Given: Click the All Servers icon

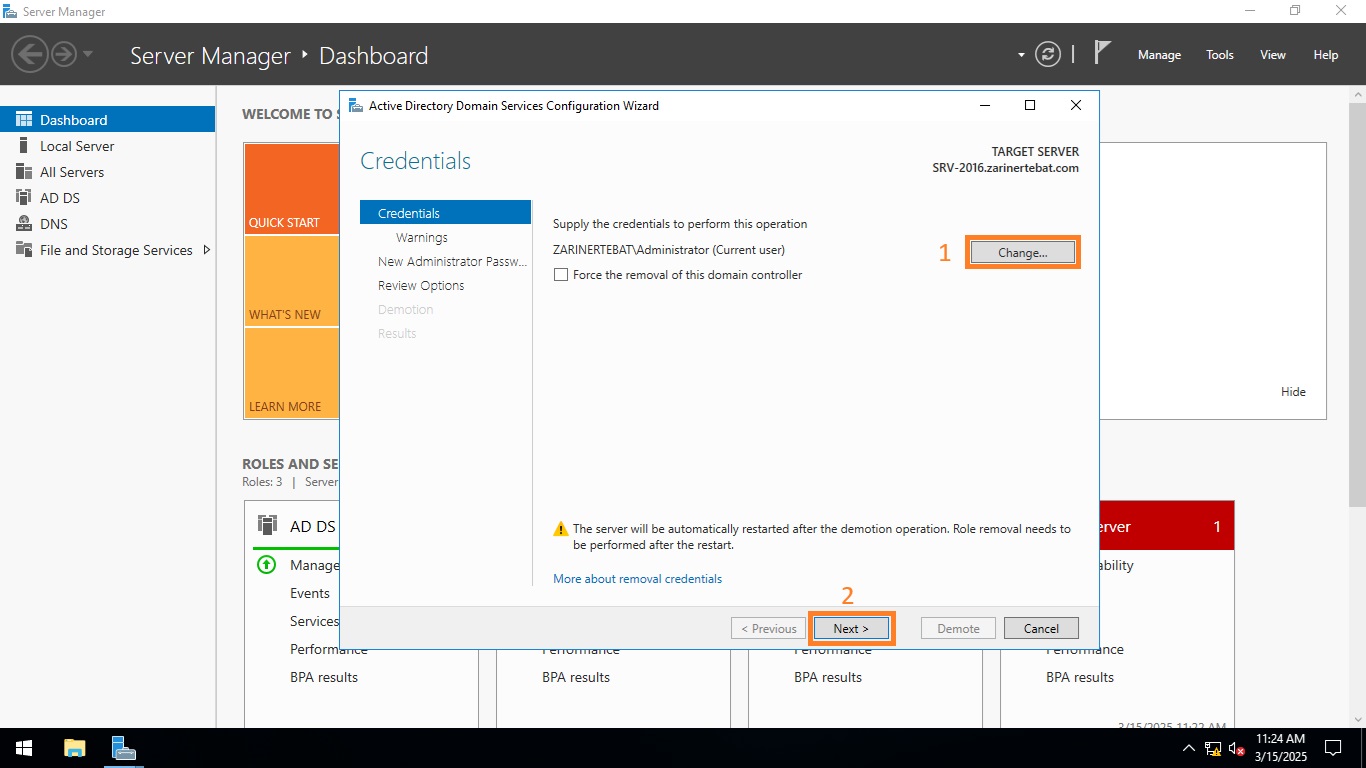Looking at the screenshot, I should pos(24,172).
